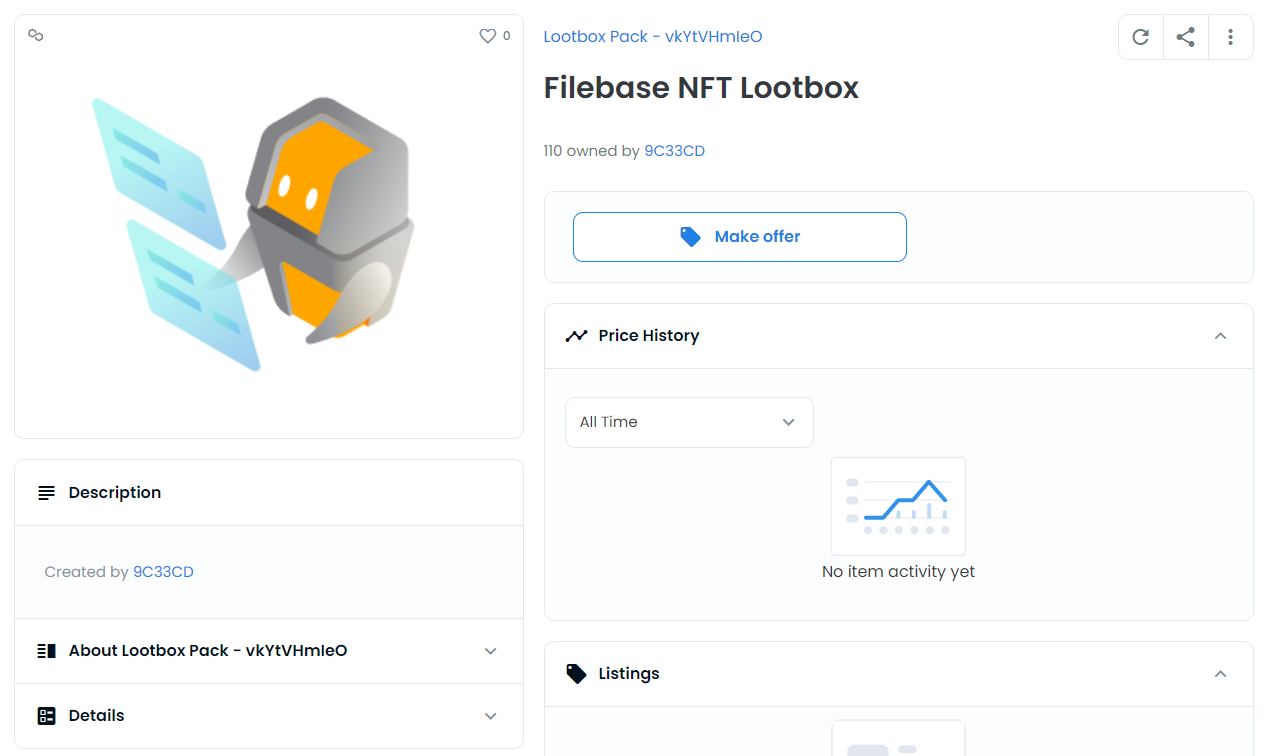This screenshot has width=1269, height=756.
Task: Expand About Lootbox Pack - vkYtVHmIeO chevron
Action: coord(490,651)
